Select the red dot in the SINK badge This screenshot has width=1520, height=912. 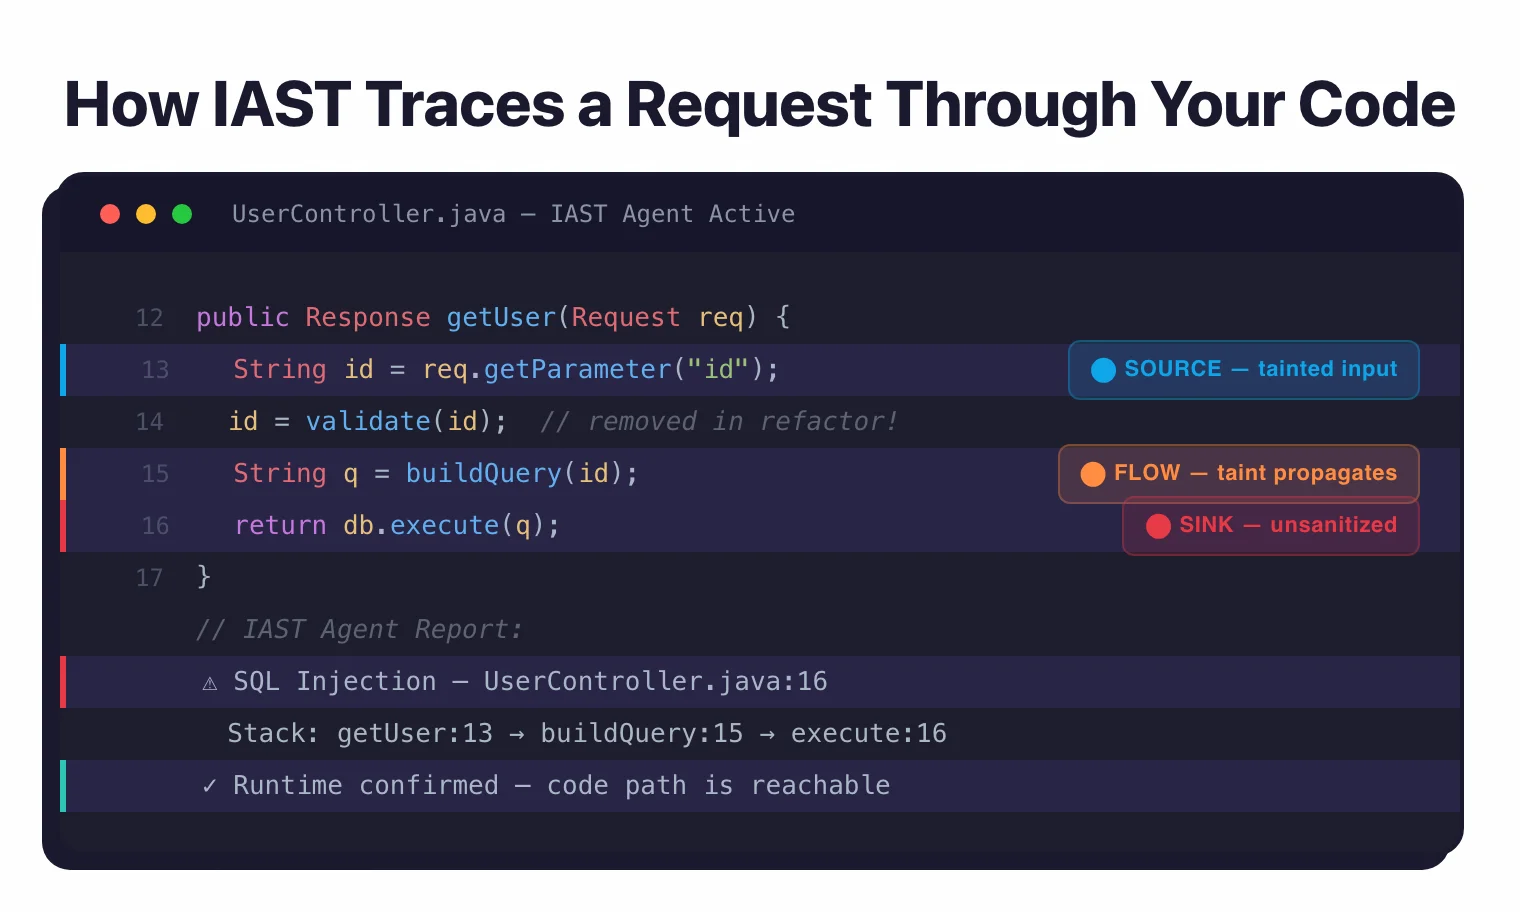click(1159, 526)
